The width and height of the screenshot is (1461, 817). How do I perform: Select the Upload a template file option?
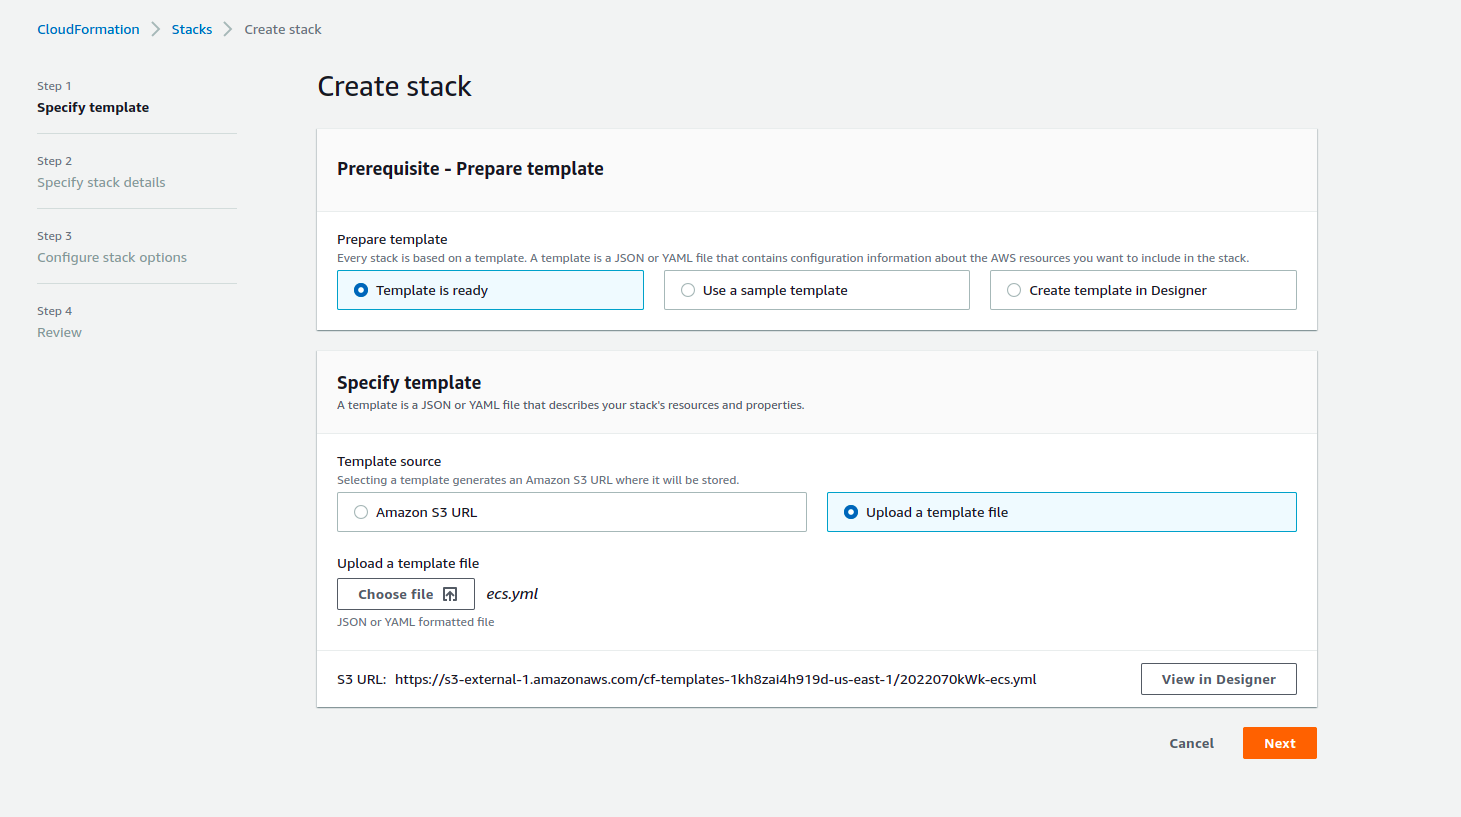[851, 511]
